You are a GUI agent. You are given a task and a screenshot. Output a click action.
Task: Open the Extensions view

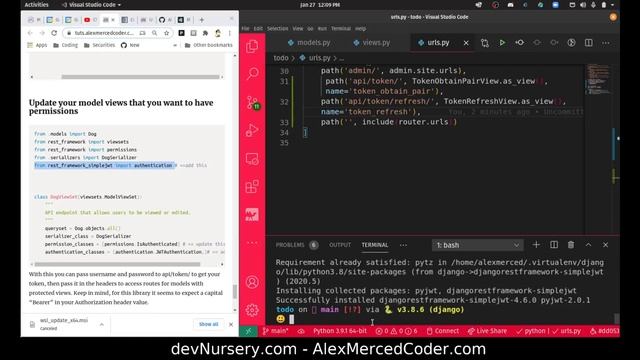pyautogui.click(x=252, y=187)
